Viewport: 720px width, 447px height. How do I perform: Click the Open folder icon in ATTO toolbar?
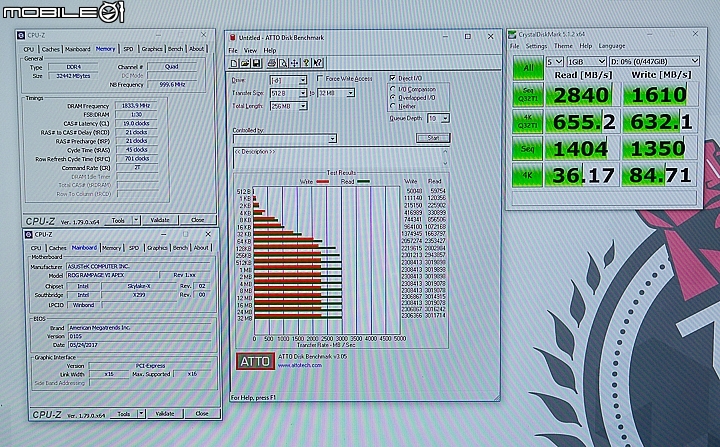tap(245, 63)
